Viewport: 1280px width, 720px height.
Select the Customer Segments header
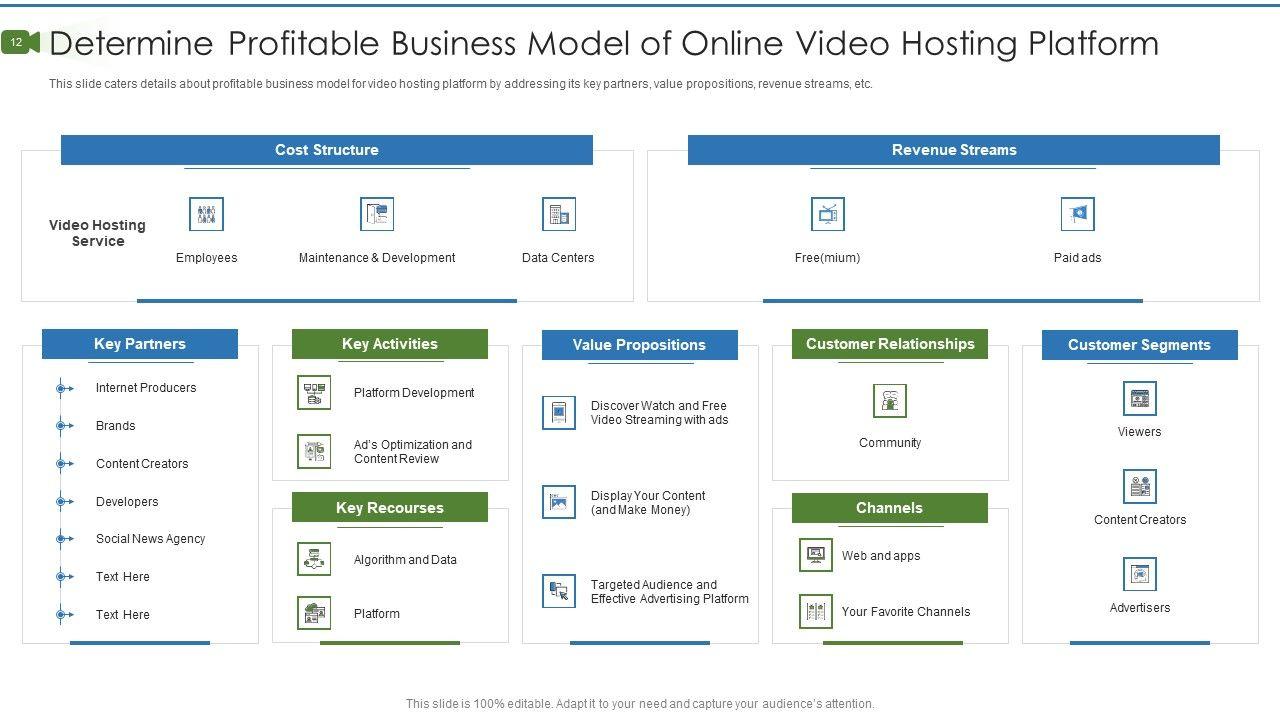1140,345
